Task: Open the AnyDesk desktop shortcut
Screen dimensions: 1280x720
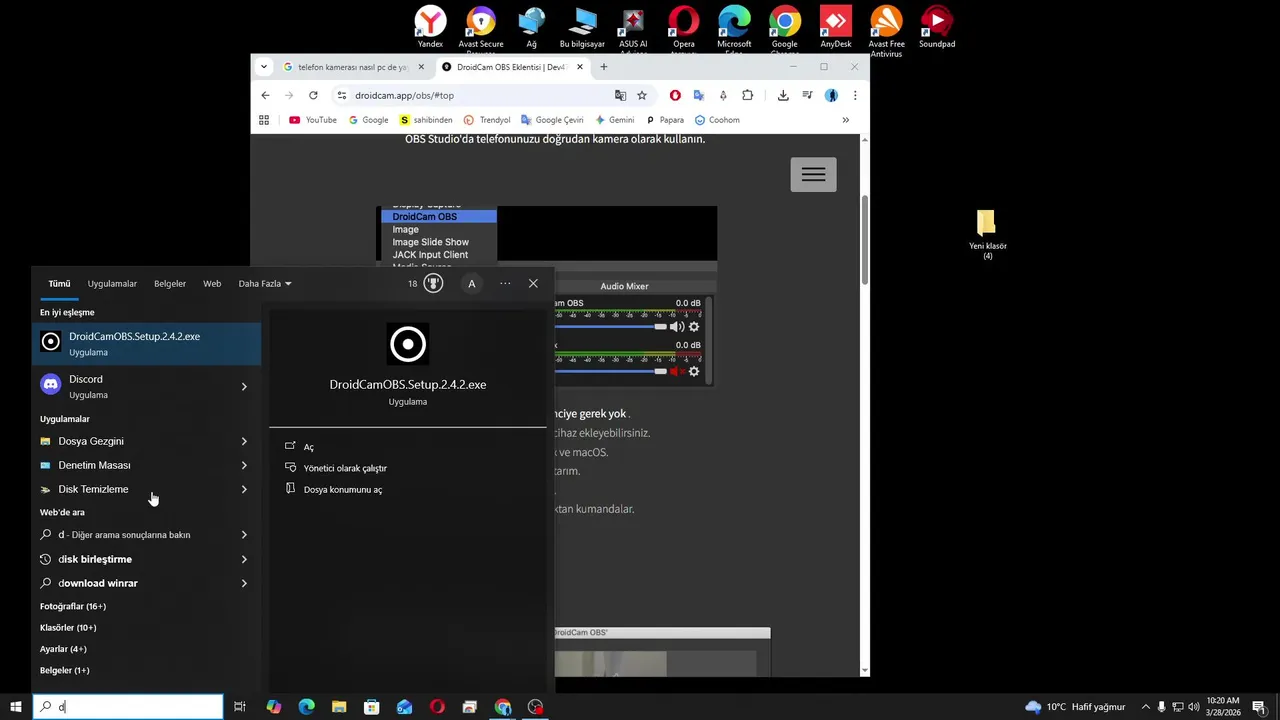Action: click(x=836, y=27)
